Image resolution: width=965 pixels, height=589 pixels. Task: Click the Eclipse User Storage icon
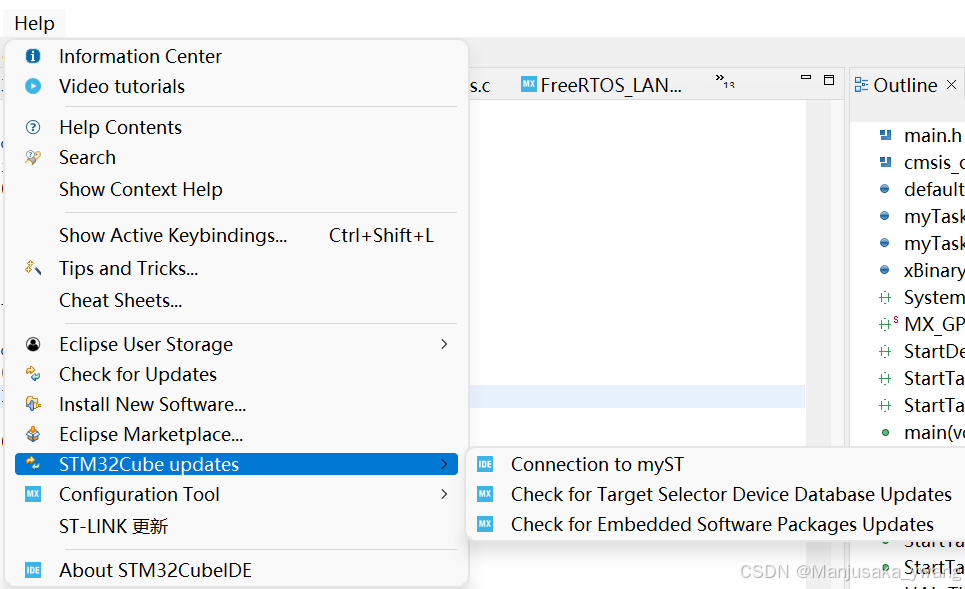coord(33,344)
